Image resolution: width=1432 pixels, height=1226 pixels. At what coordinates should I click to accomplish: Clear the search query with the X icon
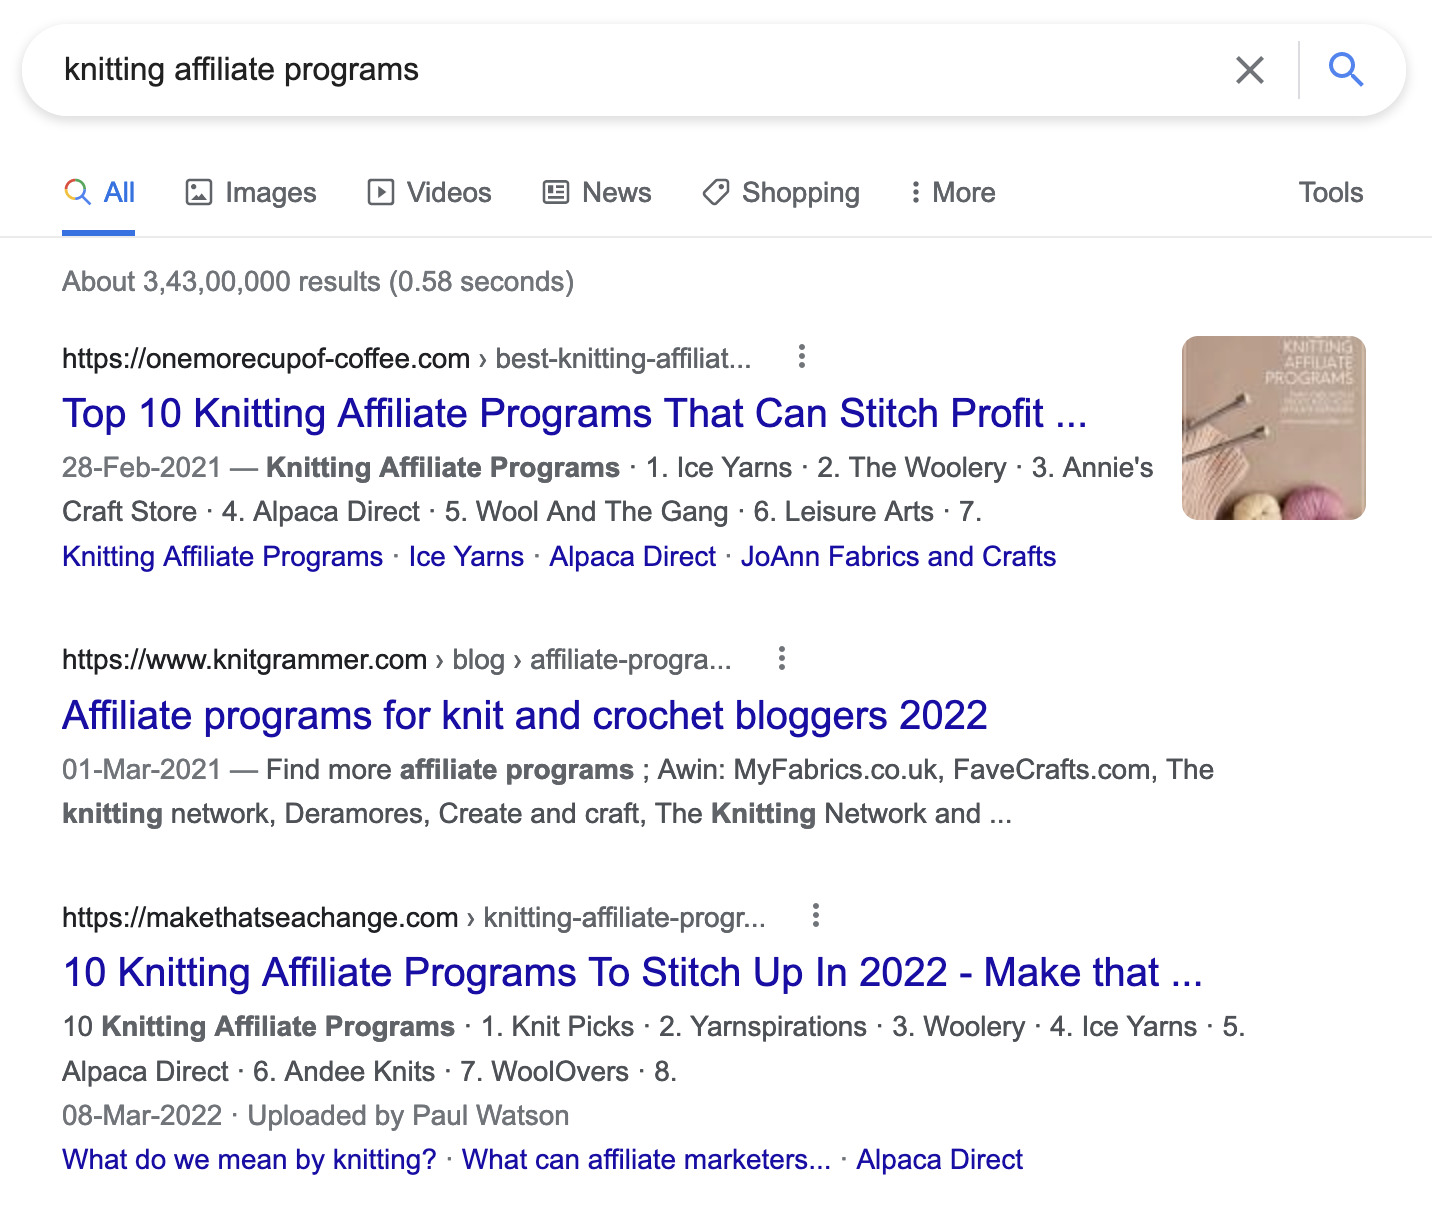click(1249, 70)
